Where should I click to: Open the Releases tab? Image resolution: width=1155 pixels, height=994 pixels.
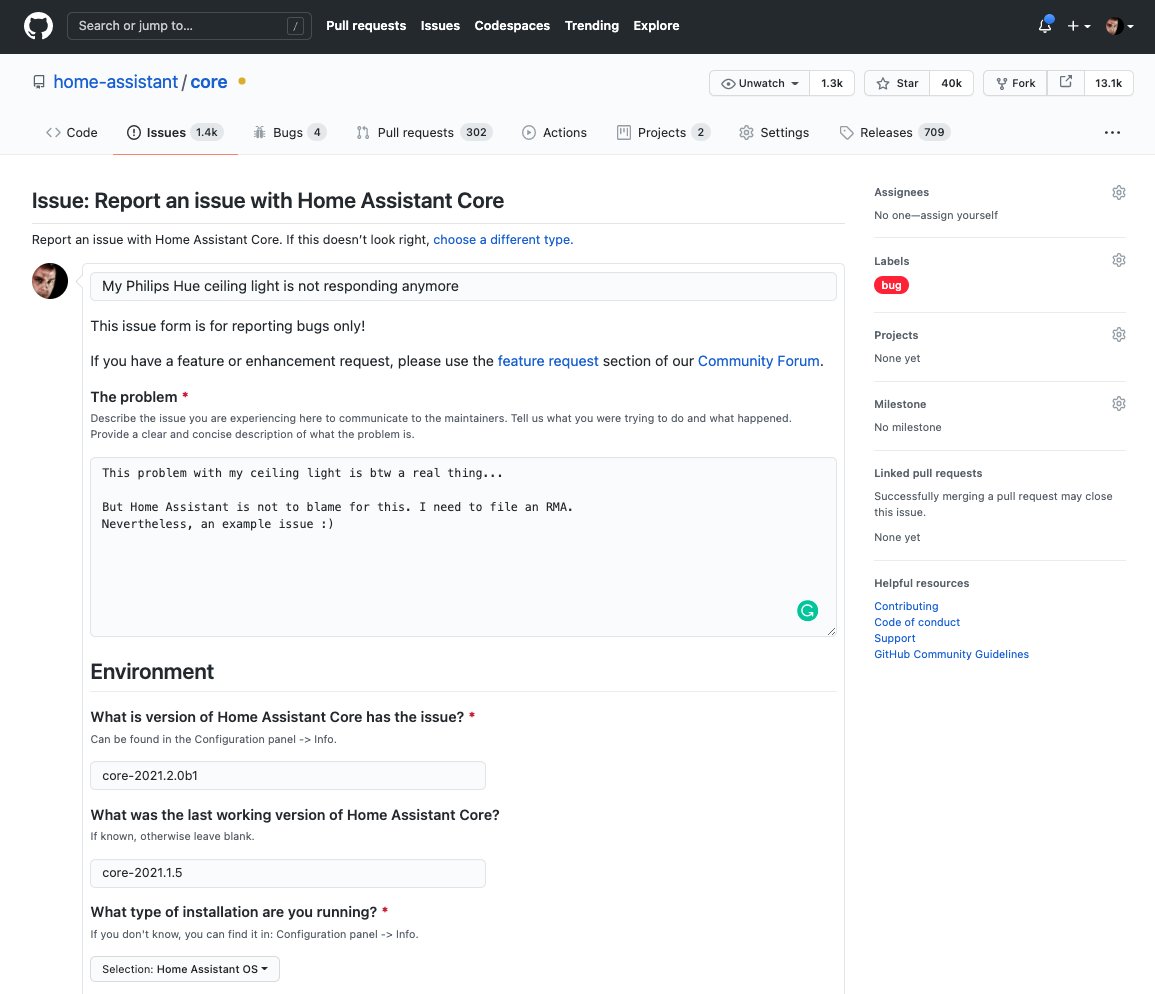(894, 133)
